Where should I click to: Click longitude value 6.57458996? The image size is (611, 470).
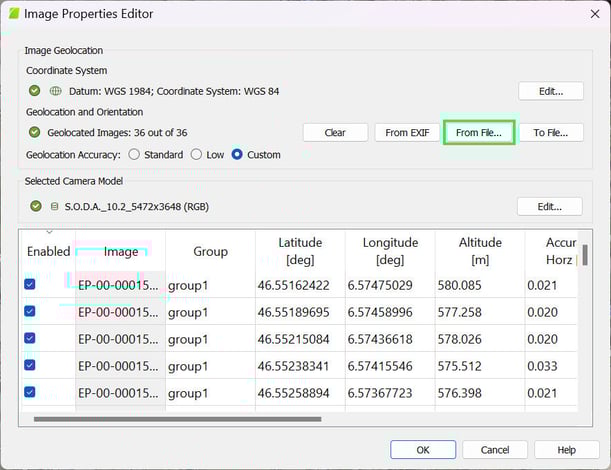380,312
